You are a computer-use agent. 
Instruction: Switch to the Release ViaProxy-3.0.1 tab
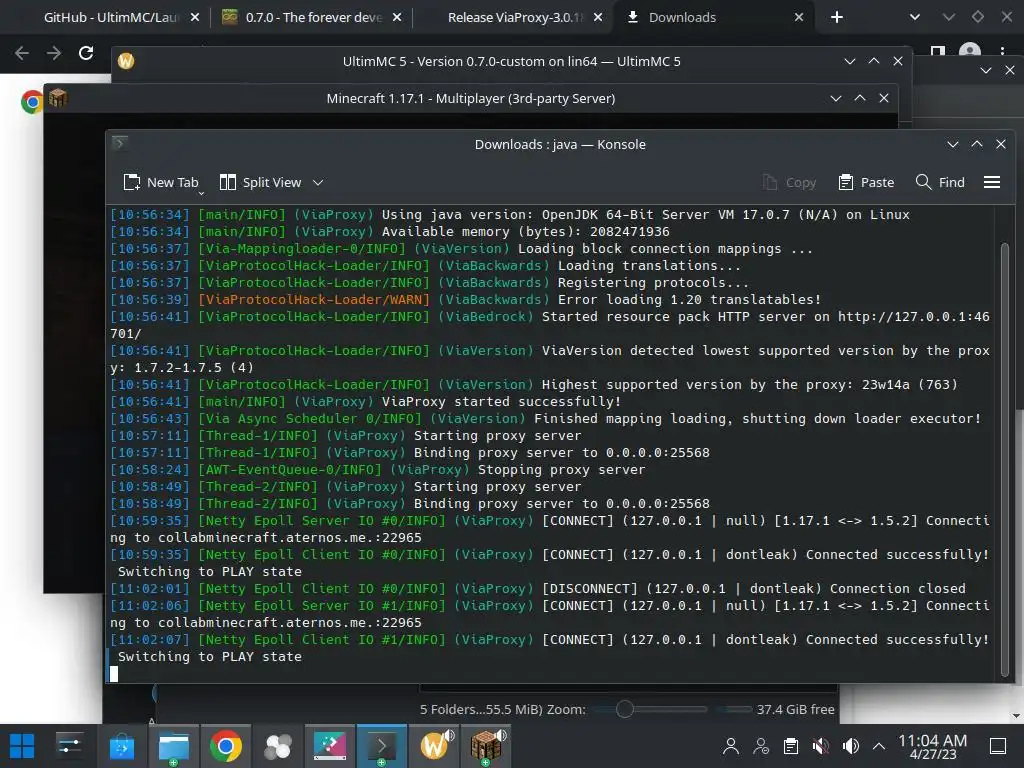click(x=515, y=18)
